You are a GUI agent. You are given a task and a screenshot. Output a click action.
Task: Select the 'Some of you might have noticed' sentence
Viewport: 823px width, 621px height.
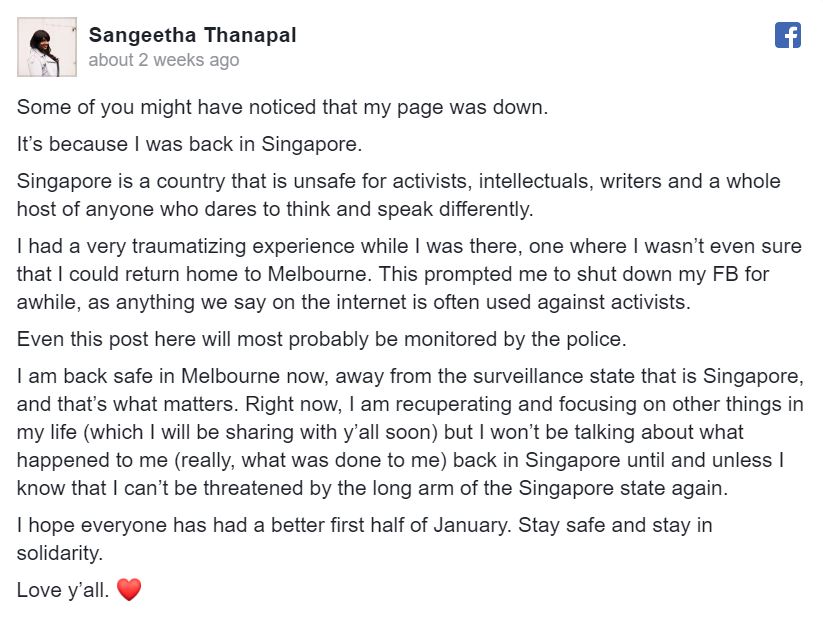tap(282, 108)
